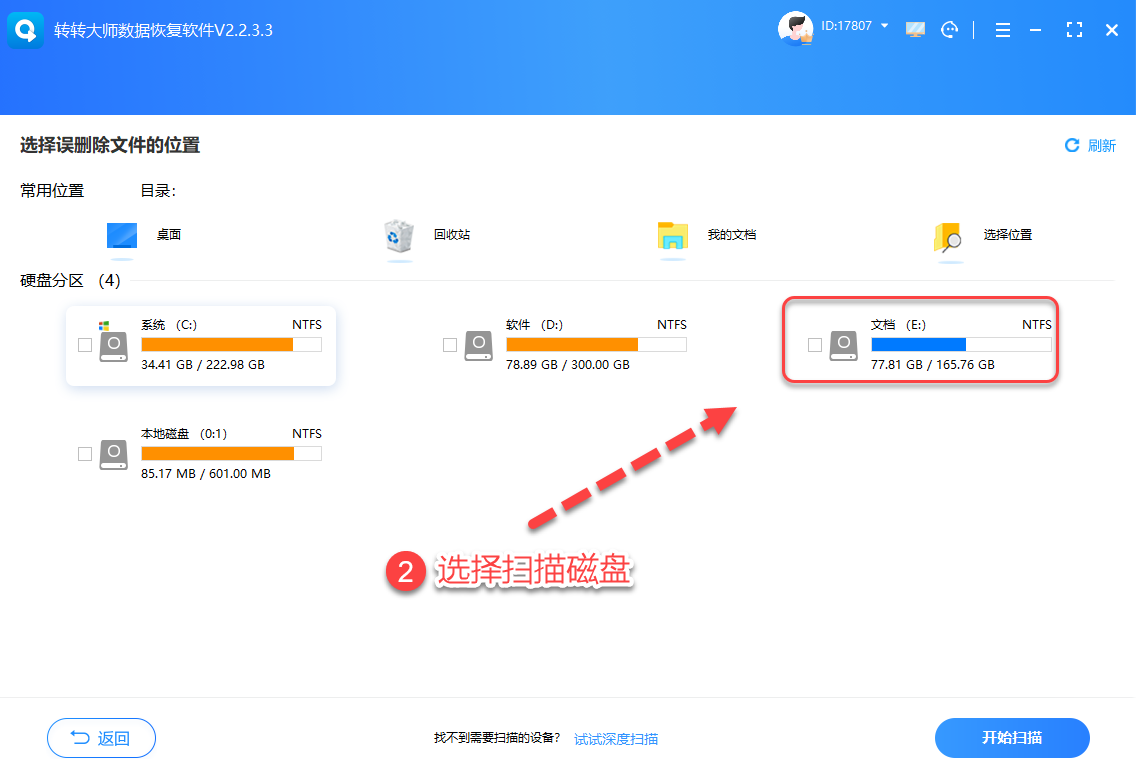Screen dimensions: 1136x778
Task: Open the 试试深度扫描 deep scan link
Action: tap(616, 739)
